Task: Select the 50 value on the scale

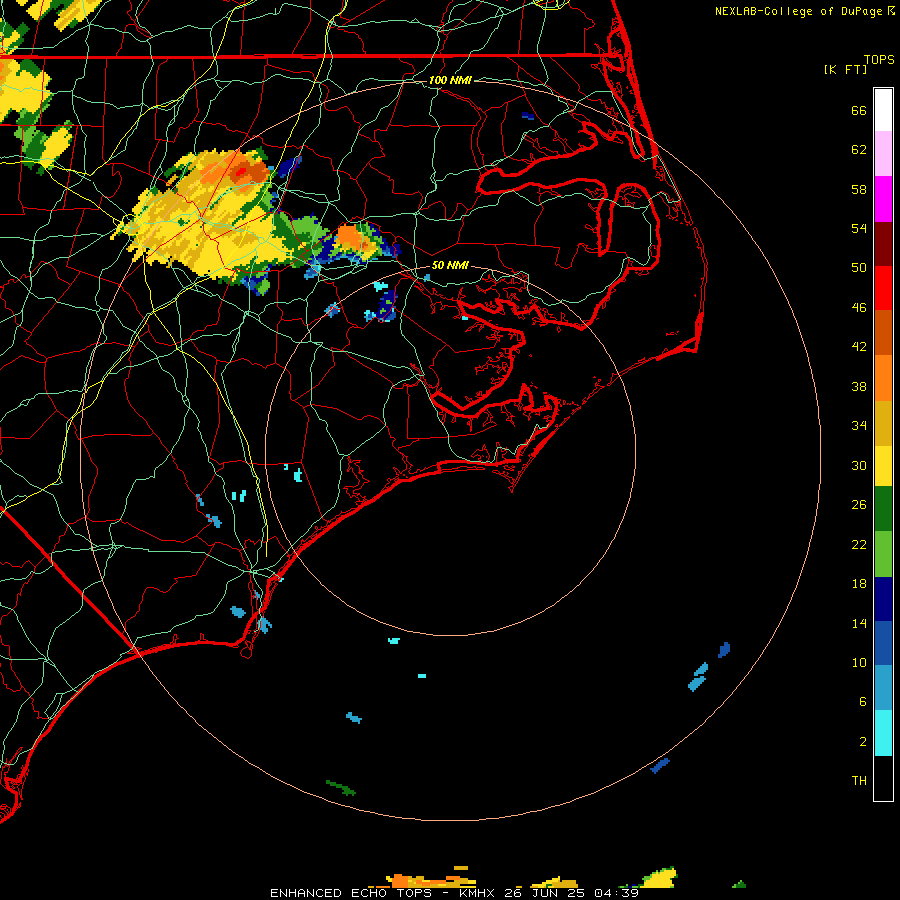Action: click(x=859, y=268)
